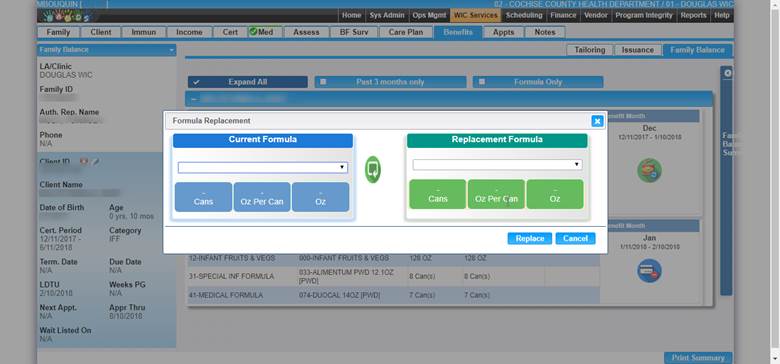Open the Help menu
Image resolution: width=780 pixels, height=364 pixels.
click(722, 15)
